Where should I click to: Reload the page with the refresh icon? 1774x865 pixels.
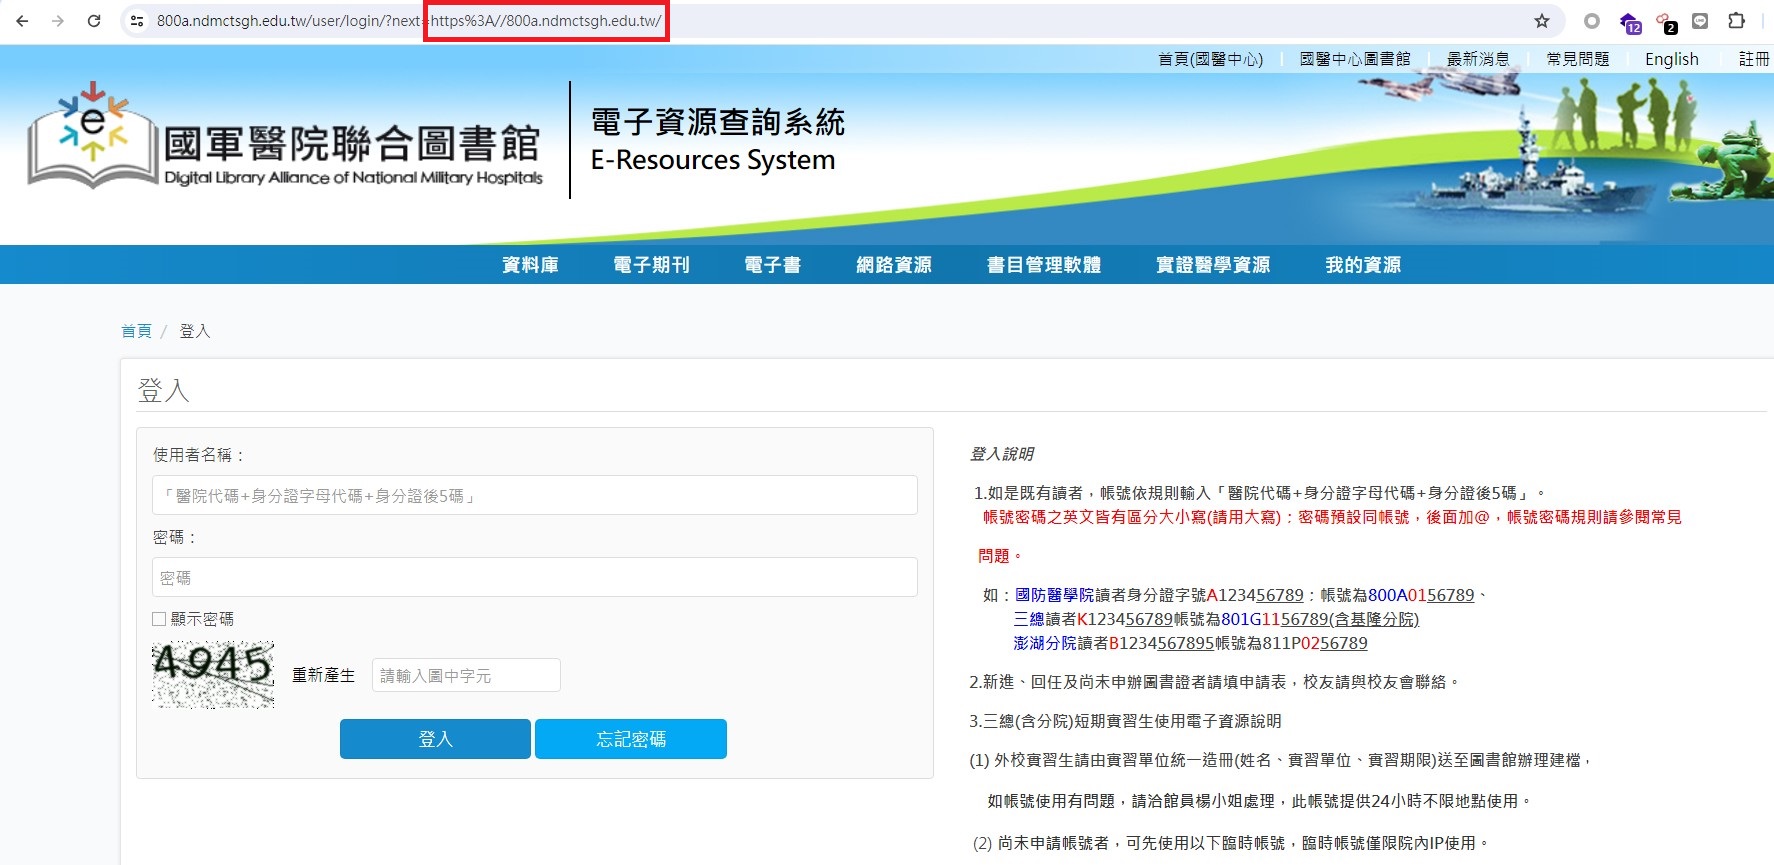point(94,21)
